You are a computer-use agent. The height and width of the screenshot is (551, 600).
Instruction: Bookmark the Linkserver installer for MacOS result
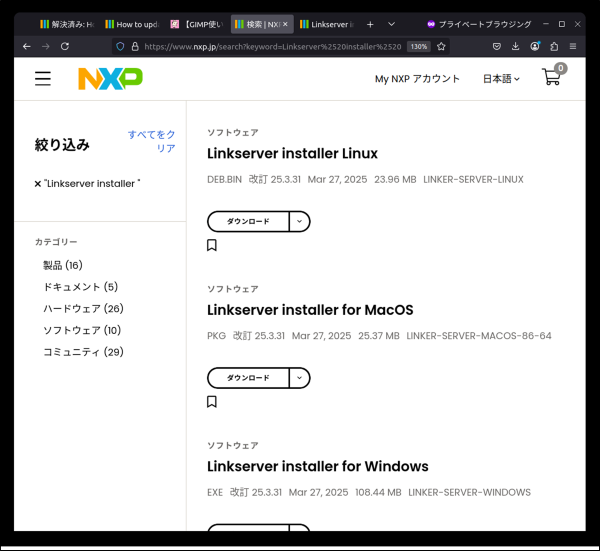[212, 402]
